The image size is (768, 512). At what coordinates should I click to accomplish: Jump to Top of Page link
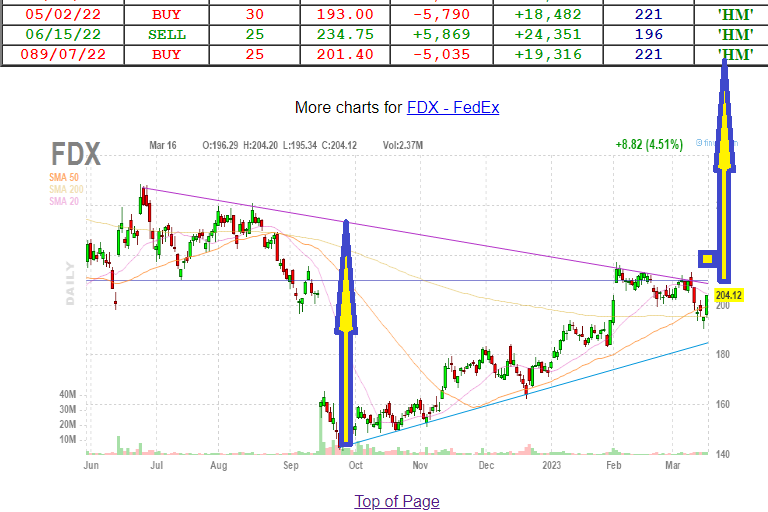point(397,501)
